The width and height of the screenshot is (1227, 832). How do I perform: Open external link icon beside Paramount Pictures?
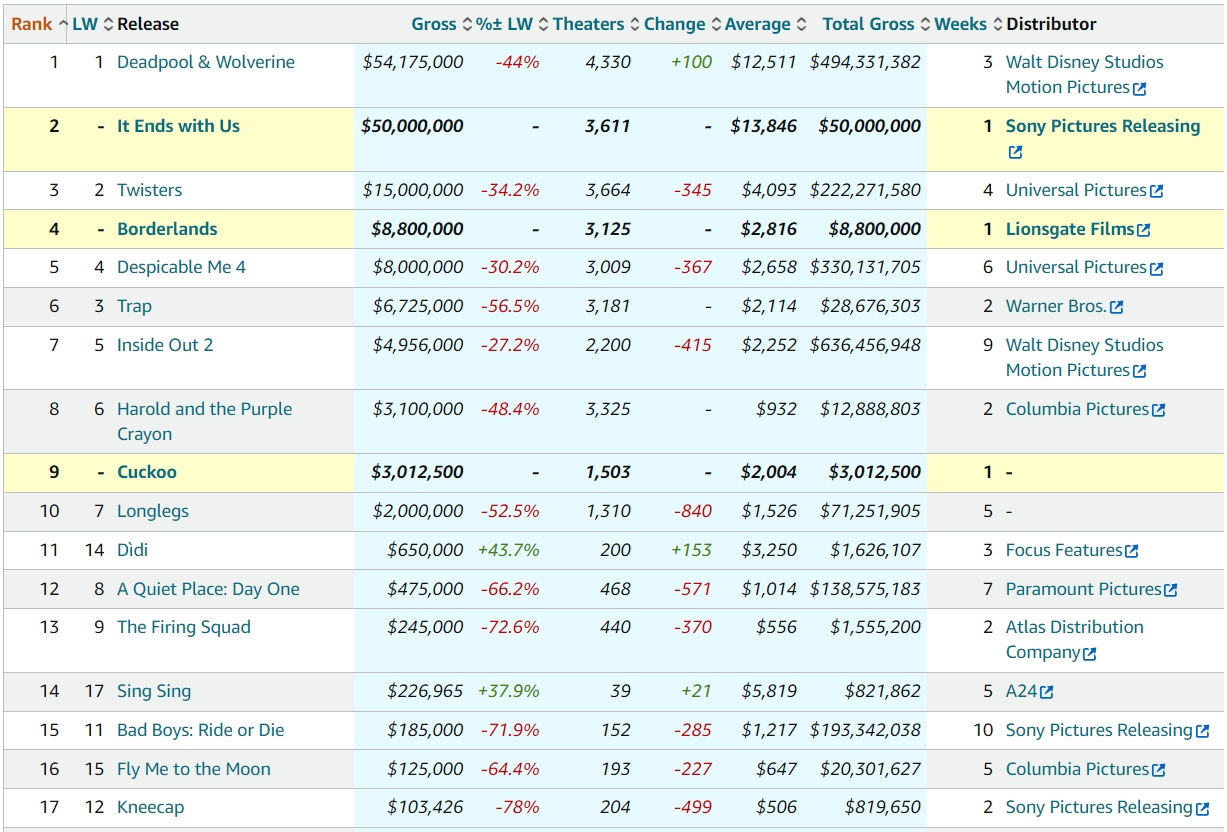click(1170, 591)
